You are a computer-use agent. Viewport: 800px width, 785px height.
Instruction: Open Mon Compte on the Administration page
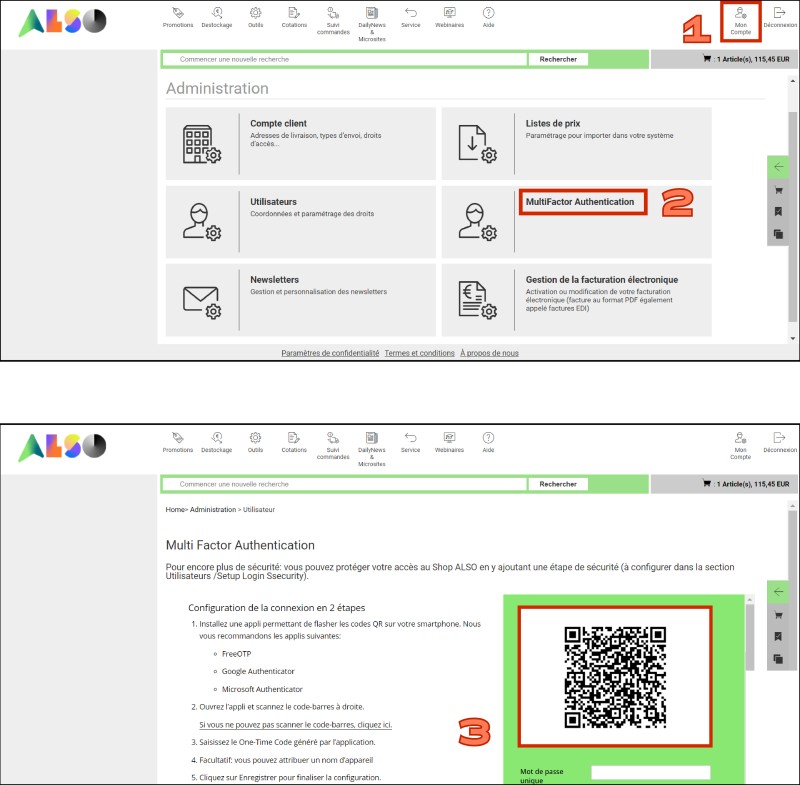741,21
